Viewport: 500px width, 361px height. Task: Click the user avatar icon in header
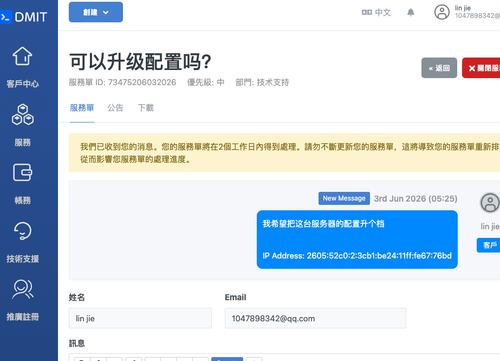pyautogui.click(x=442, y=12)
